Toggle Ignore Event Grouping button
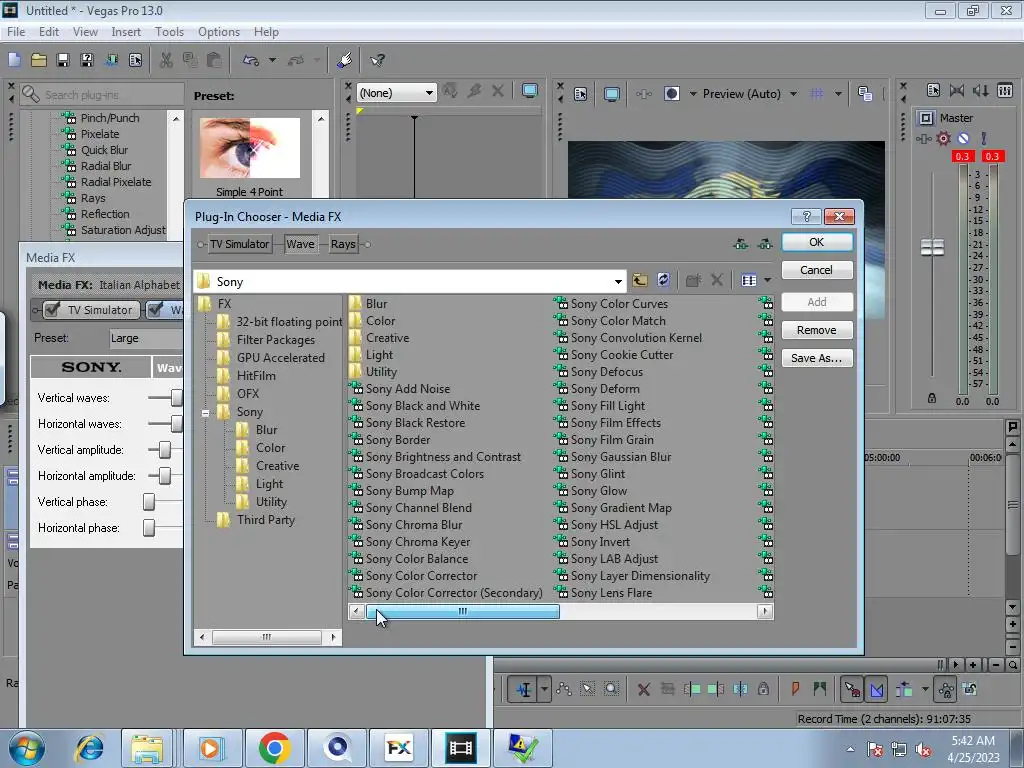The image size is (1024, 768). point(970,689)
